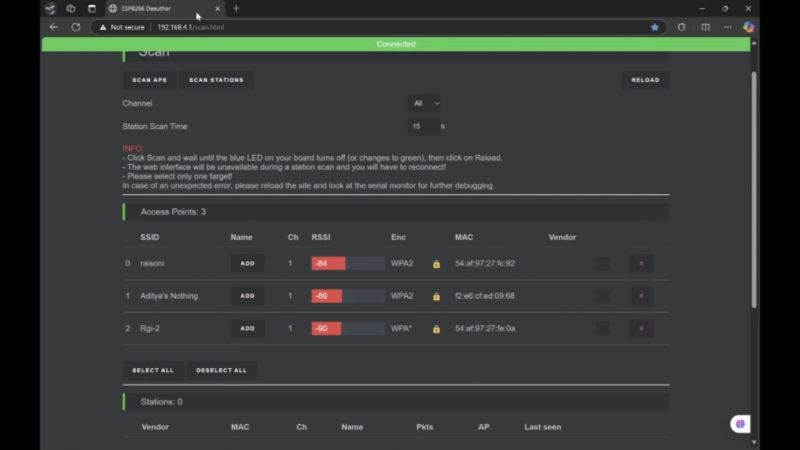The width and height of the screenshot is (800, 450).
Task: Remove Rgi-2 access point with X
Action: point(641,329)
